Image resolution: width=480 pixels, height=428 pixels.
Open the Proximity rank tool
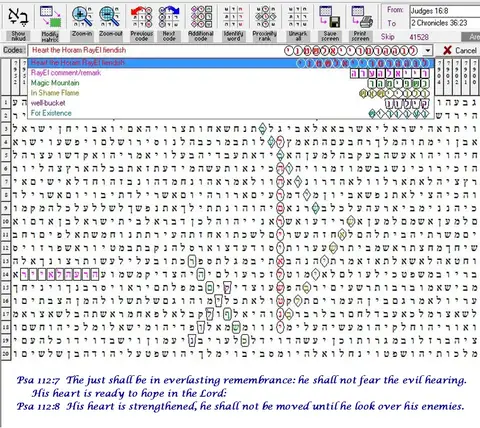[x=265, y=17]
